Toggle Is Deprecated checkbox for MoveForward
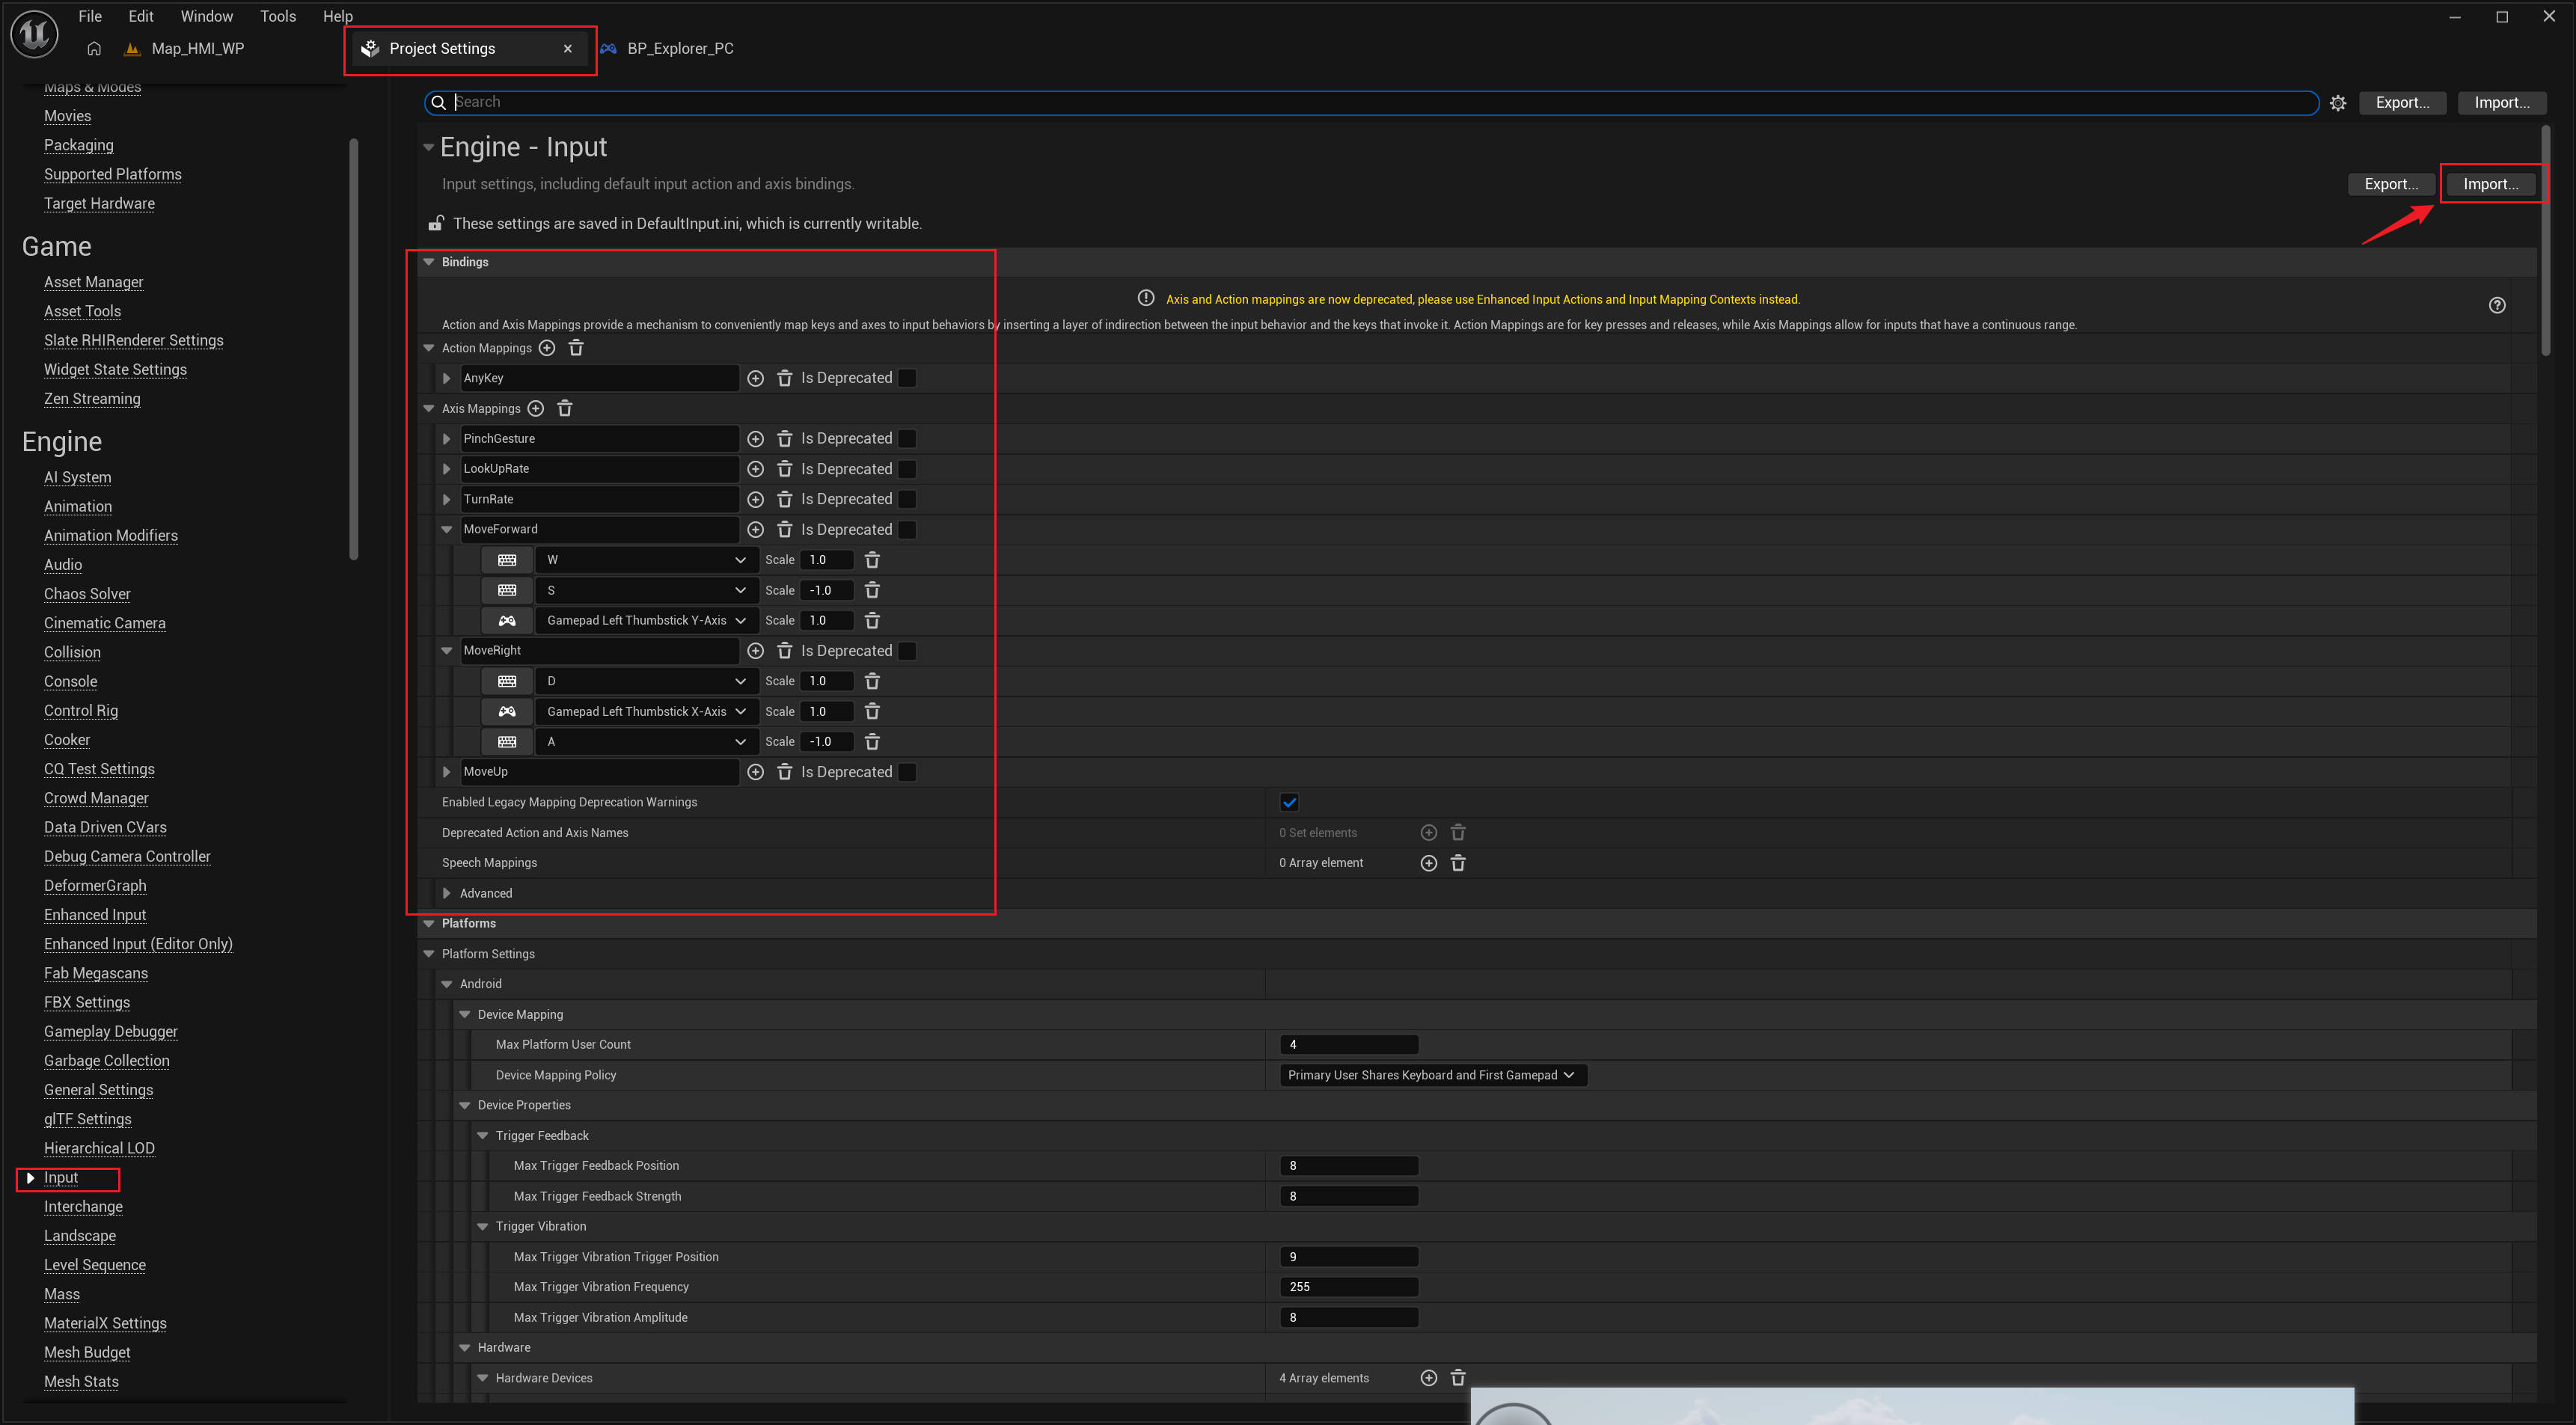 (907, 530)
